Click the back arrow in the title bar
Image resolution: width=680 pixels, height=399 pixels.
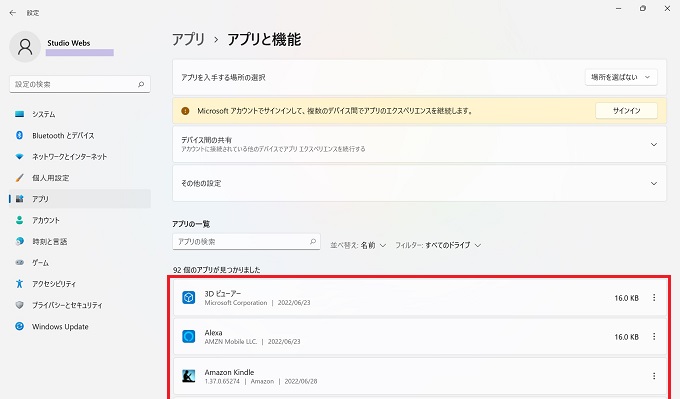[13, 13]
